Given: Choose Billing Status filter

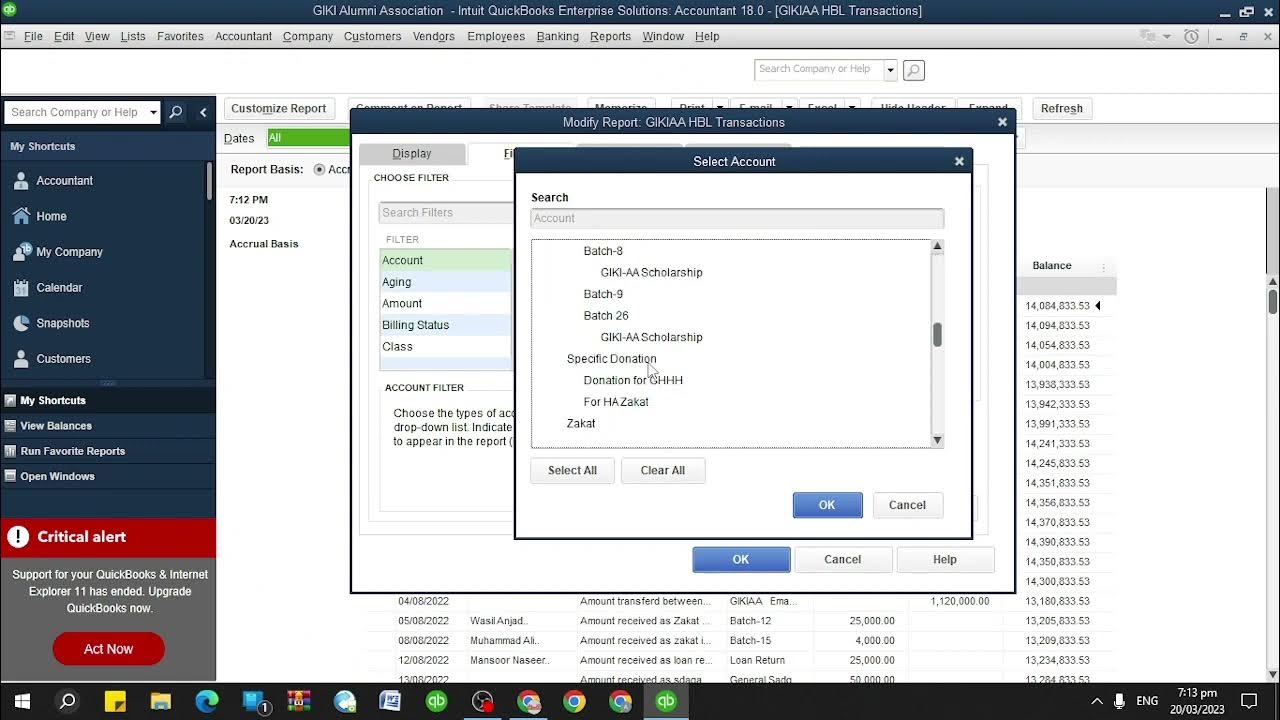Looking at the screenshot, I should click(x=445, y=325).
